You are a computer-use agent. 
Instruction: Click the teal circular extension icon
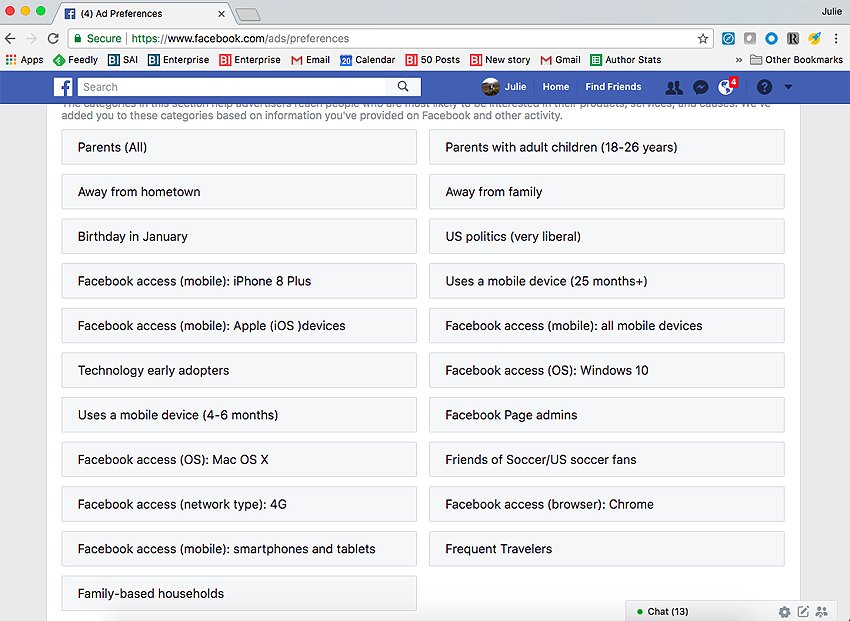(729, 38)
